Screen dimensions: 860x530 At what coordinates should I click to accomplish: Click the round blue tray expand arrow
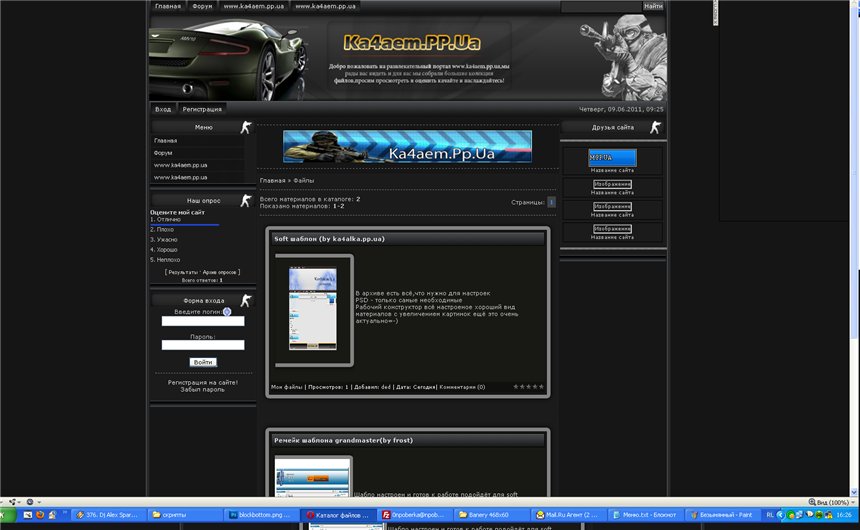pos(780,515)
